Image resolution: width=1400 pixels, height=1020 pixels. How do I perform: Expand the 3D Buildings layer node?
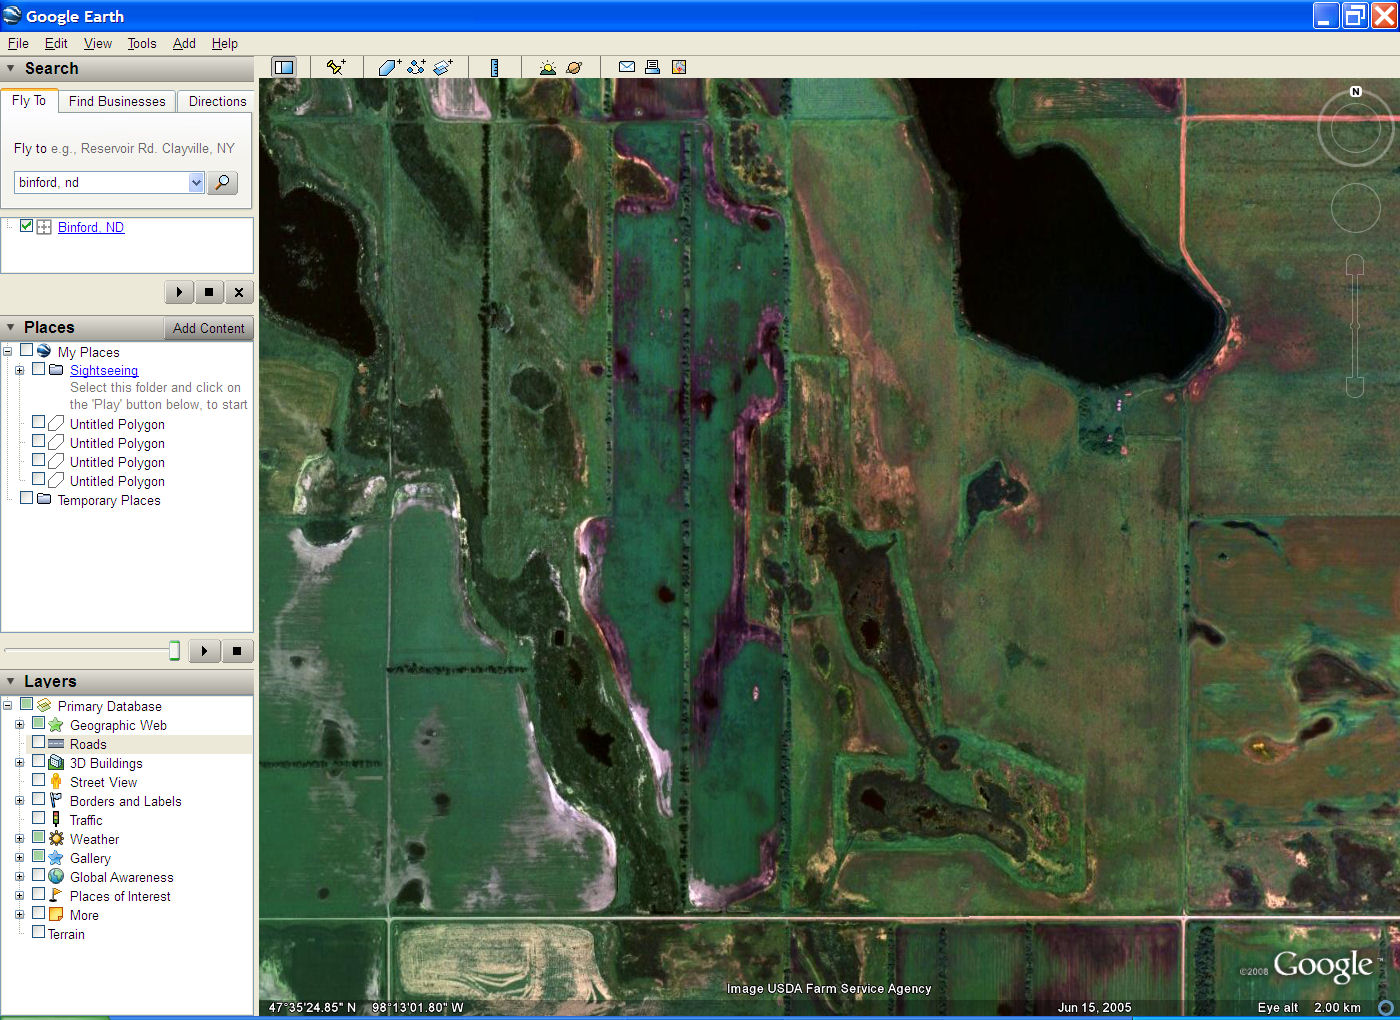click(x=19, y=763)
